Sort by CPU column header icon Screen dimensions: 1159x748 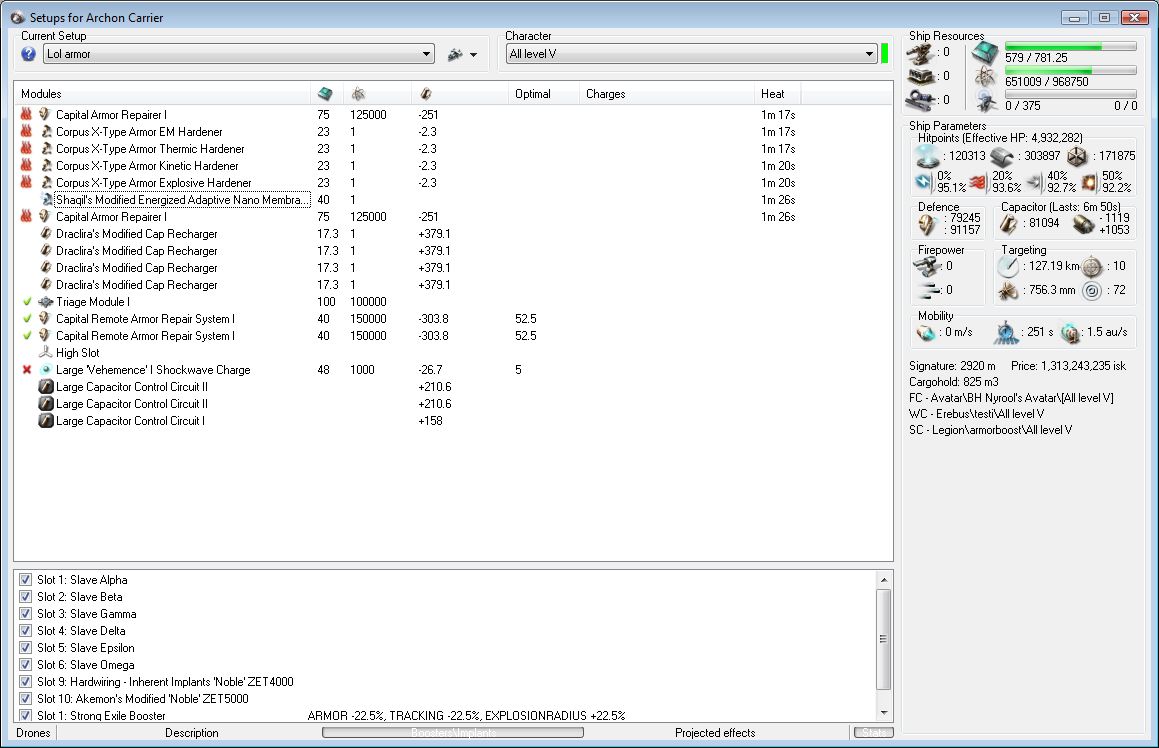324,94
